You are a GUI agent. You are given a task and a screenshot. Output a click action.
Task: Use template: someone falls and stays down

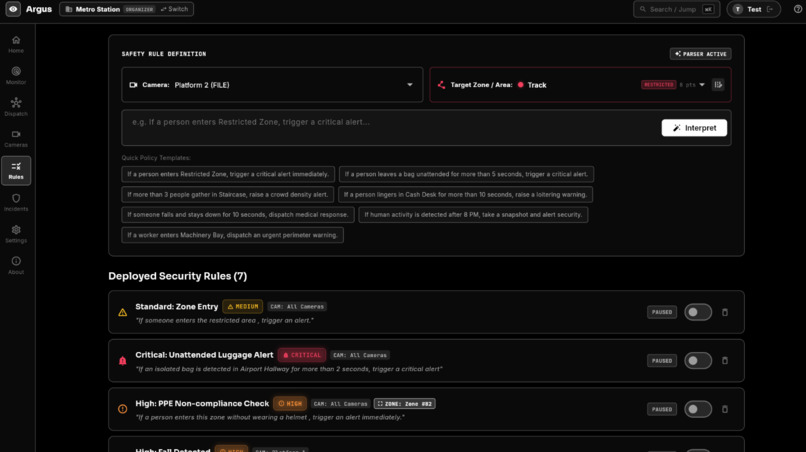[237, 214]
